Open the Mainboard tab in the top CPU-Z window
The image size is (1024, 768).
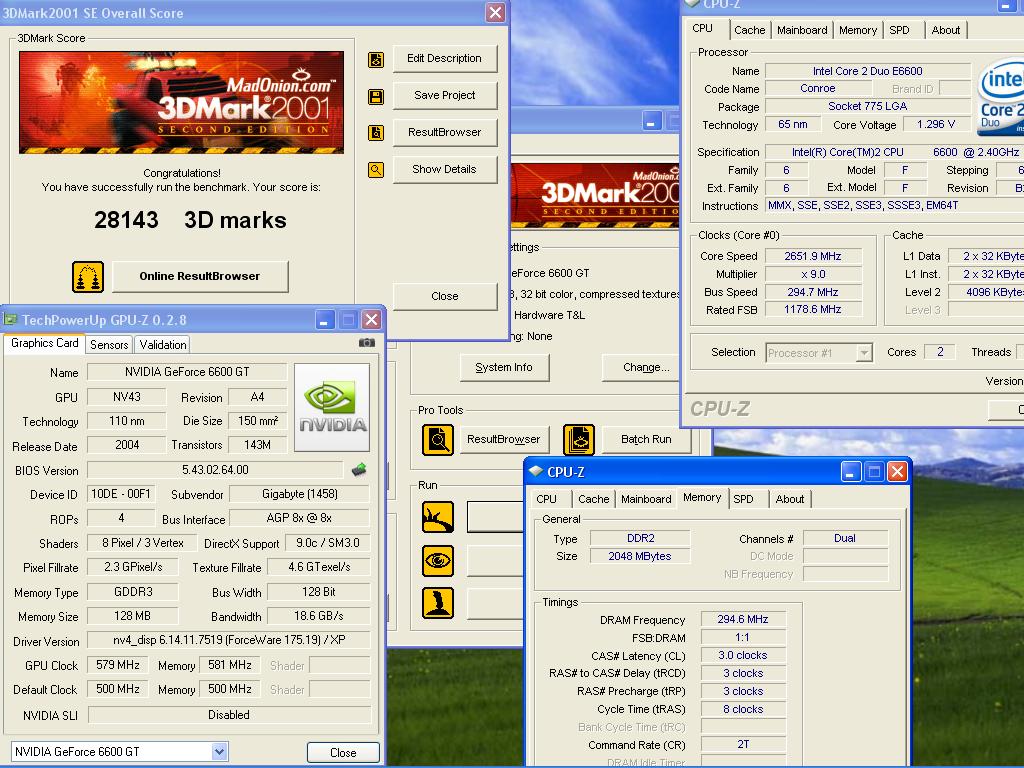tap(802, 30)
